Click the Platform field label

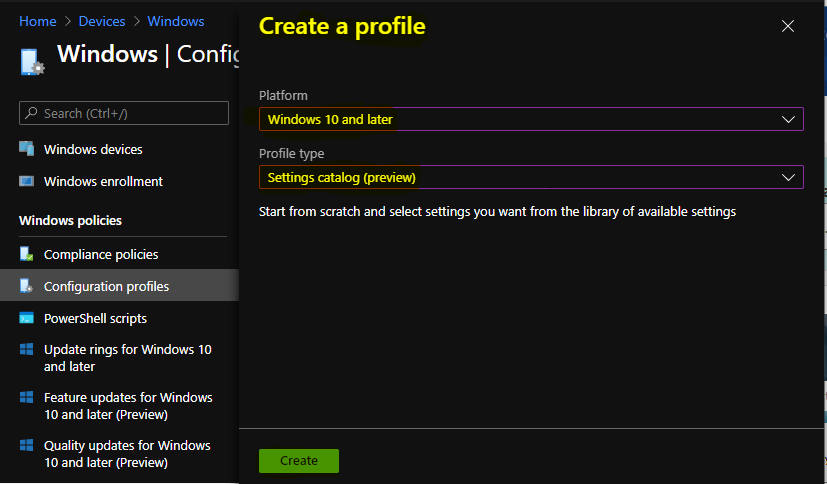[x=283, y=95]
